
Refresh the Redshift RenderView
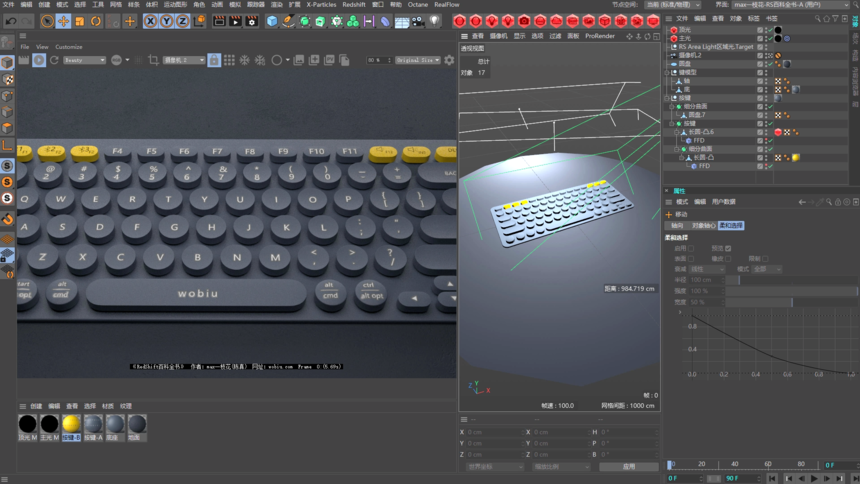[54, 60]
